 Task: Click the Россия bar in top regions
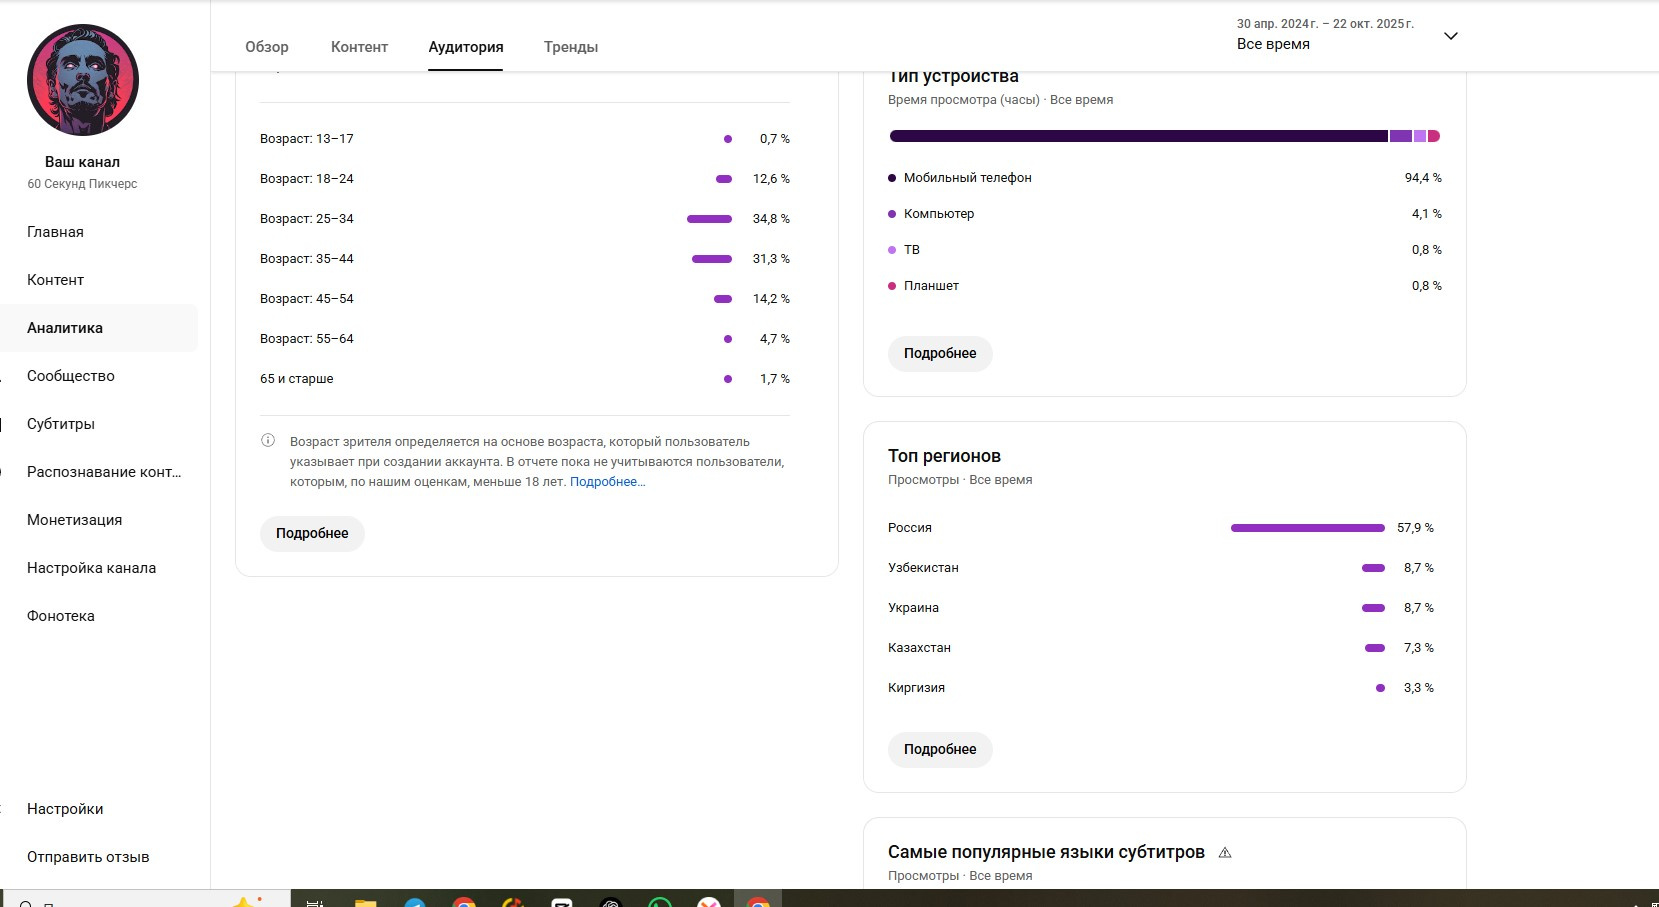point(1308,528)
